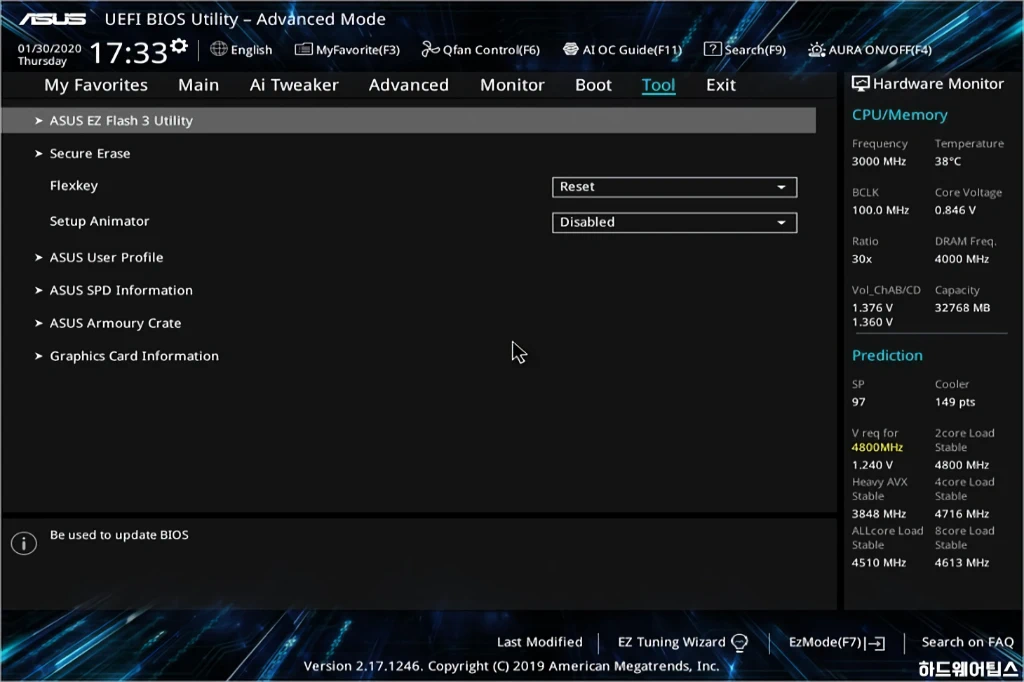The height and width of the screenshot is (682, 1024).
Task: Launch the AI OC Guide(F11) icon
Action: click(570, 49)
